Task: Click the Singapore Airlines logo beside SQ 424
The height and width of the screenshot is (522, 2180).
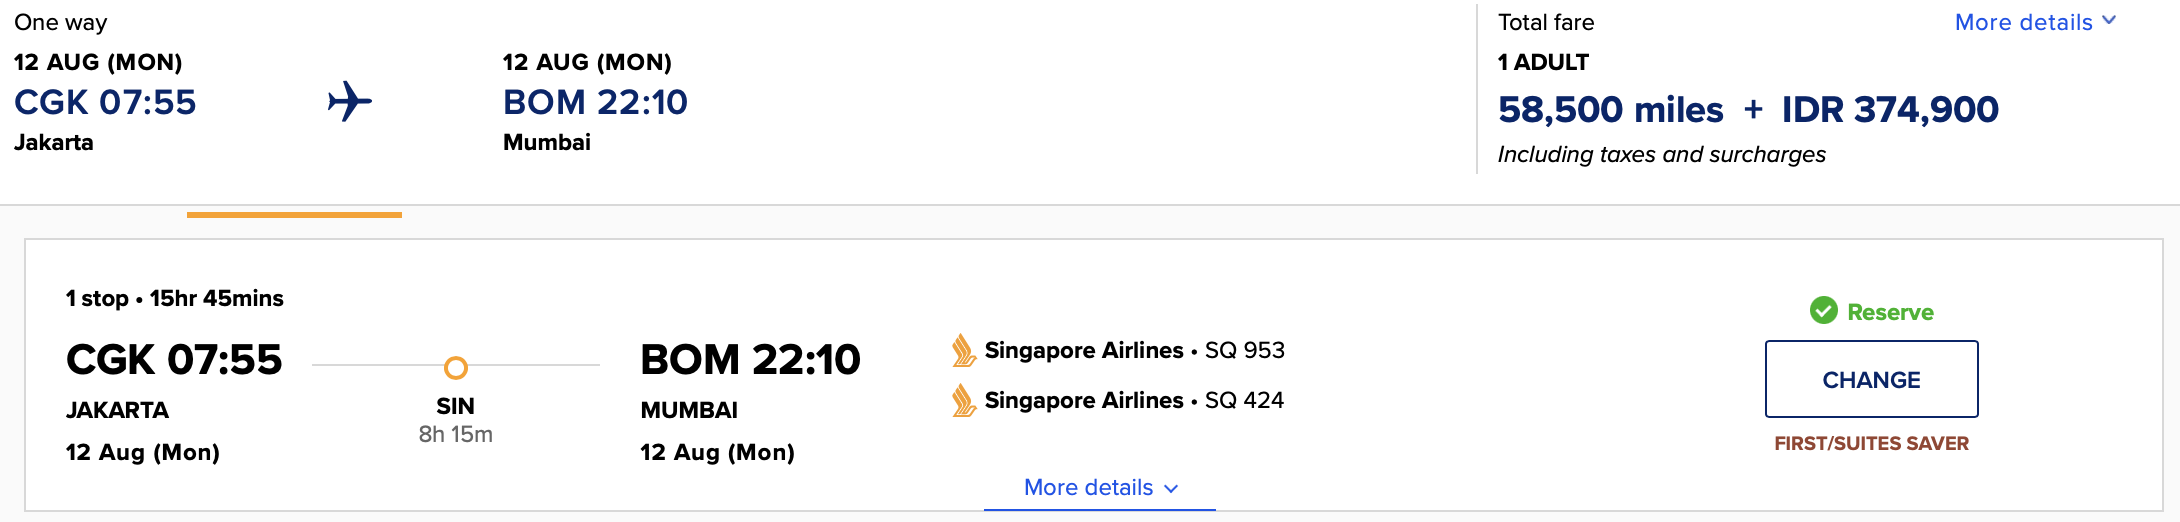Action: pos(963,400)
